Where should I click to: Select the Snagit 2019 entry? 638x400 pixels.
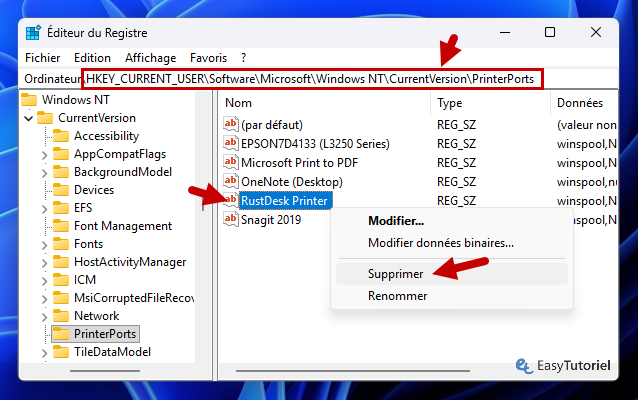(271, 220)
